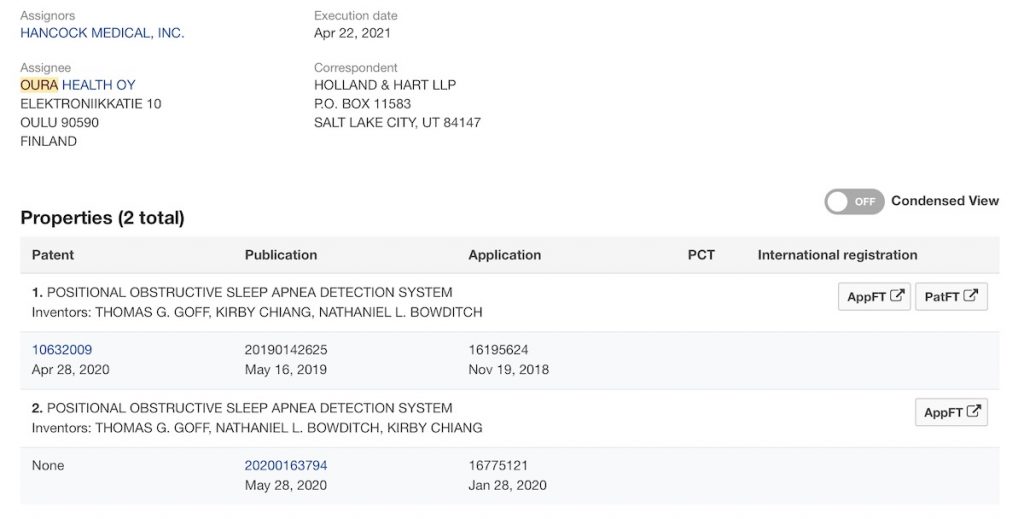The height and width of the screenshot is (519, 1024).
Task: Click the HOLLAND & HART LLP correspondent name
Action: pos(385,85)
